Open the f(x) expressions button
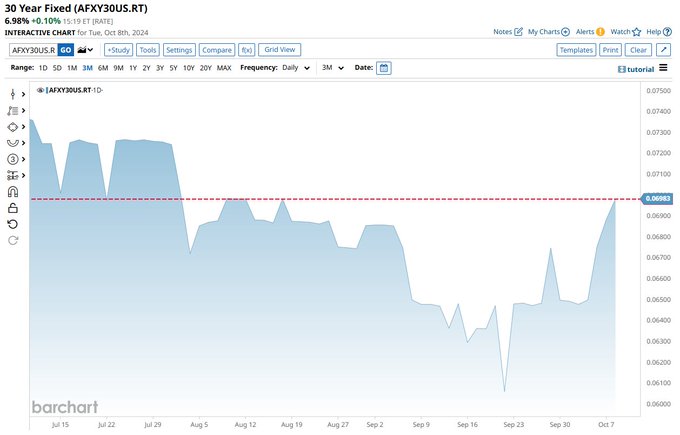This screenshot has width=680, height=435. pyautogui.click(x=247, y=50)
